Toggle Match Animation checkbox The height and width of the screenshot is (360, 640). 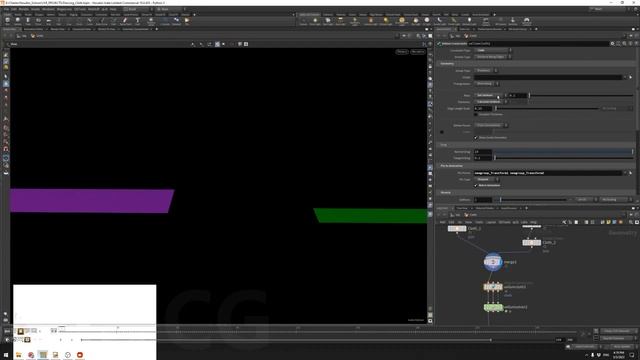pyautogui.click(x=476, y=185)
